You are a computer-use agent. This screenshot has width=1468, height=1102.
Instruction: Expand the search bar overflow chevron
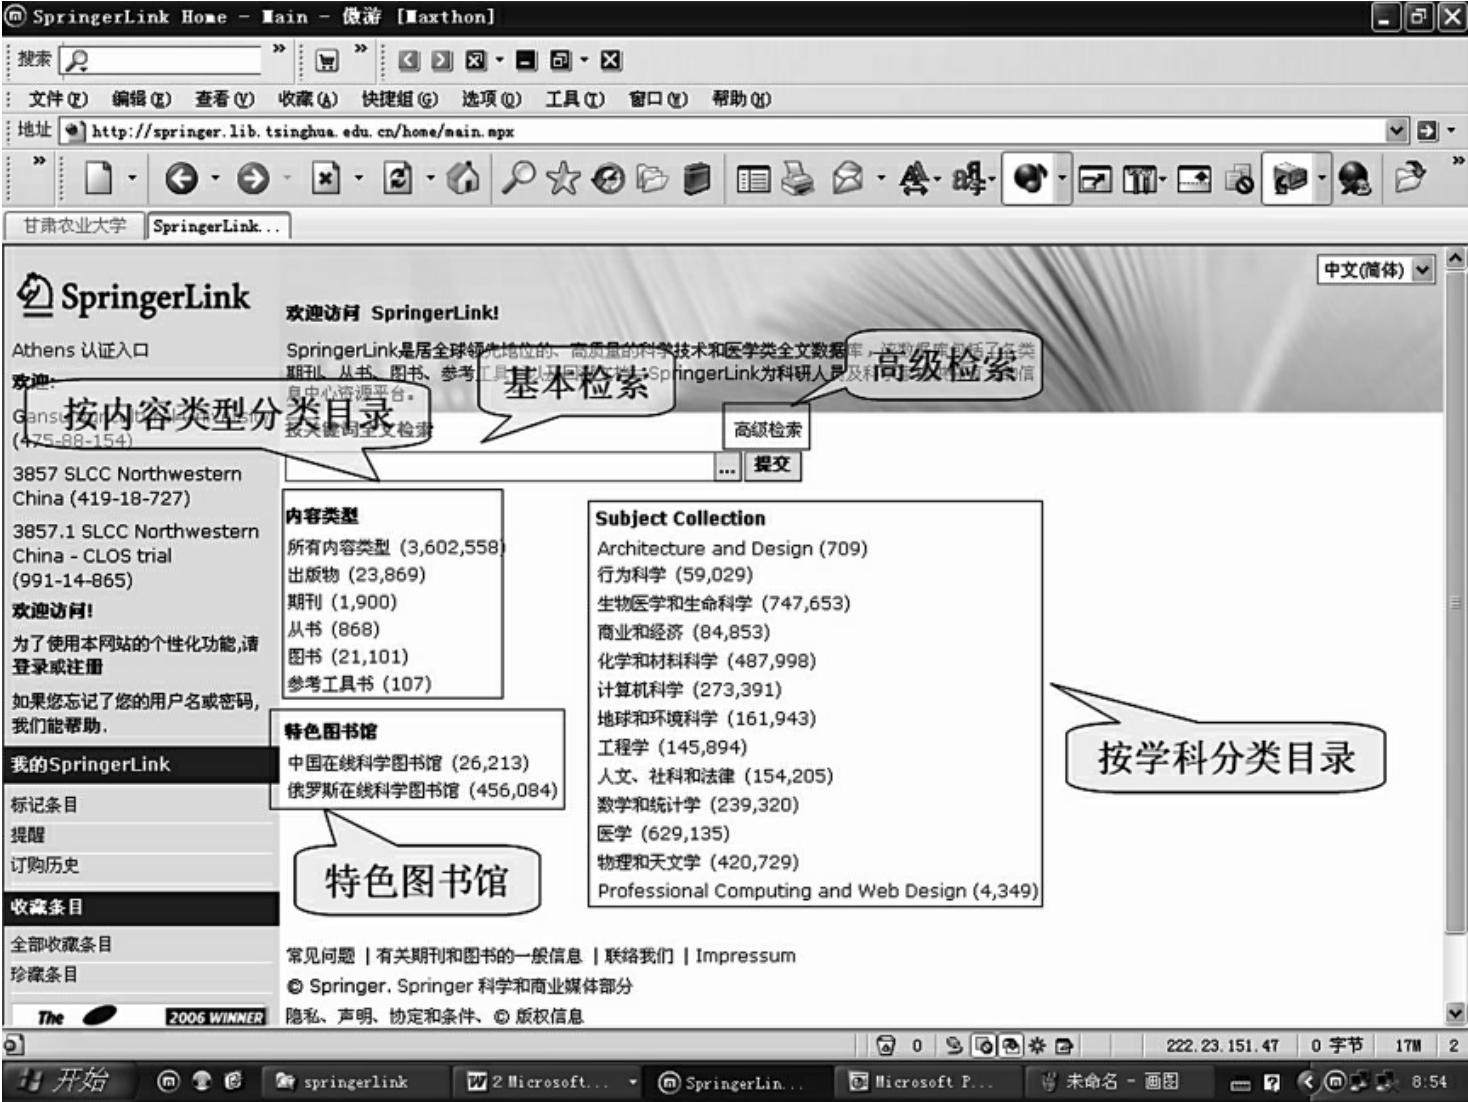pos(279,49)
